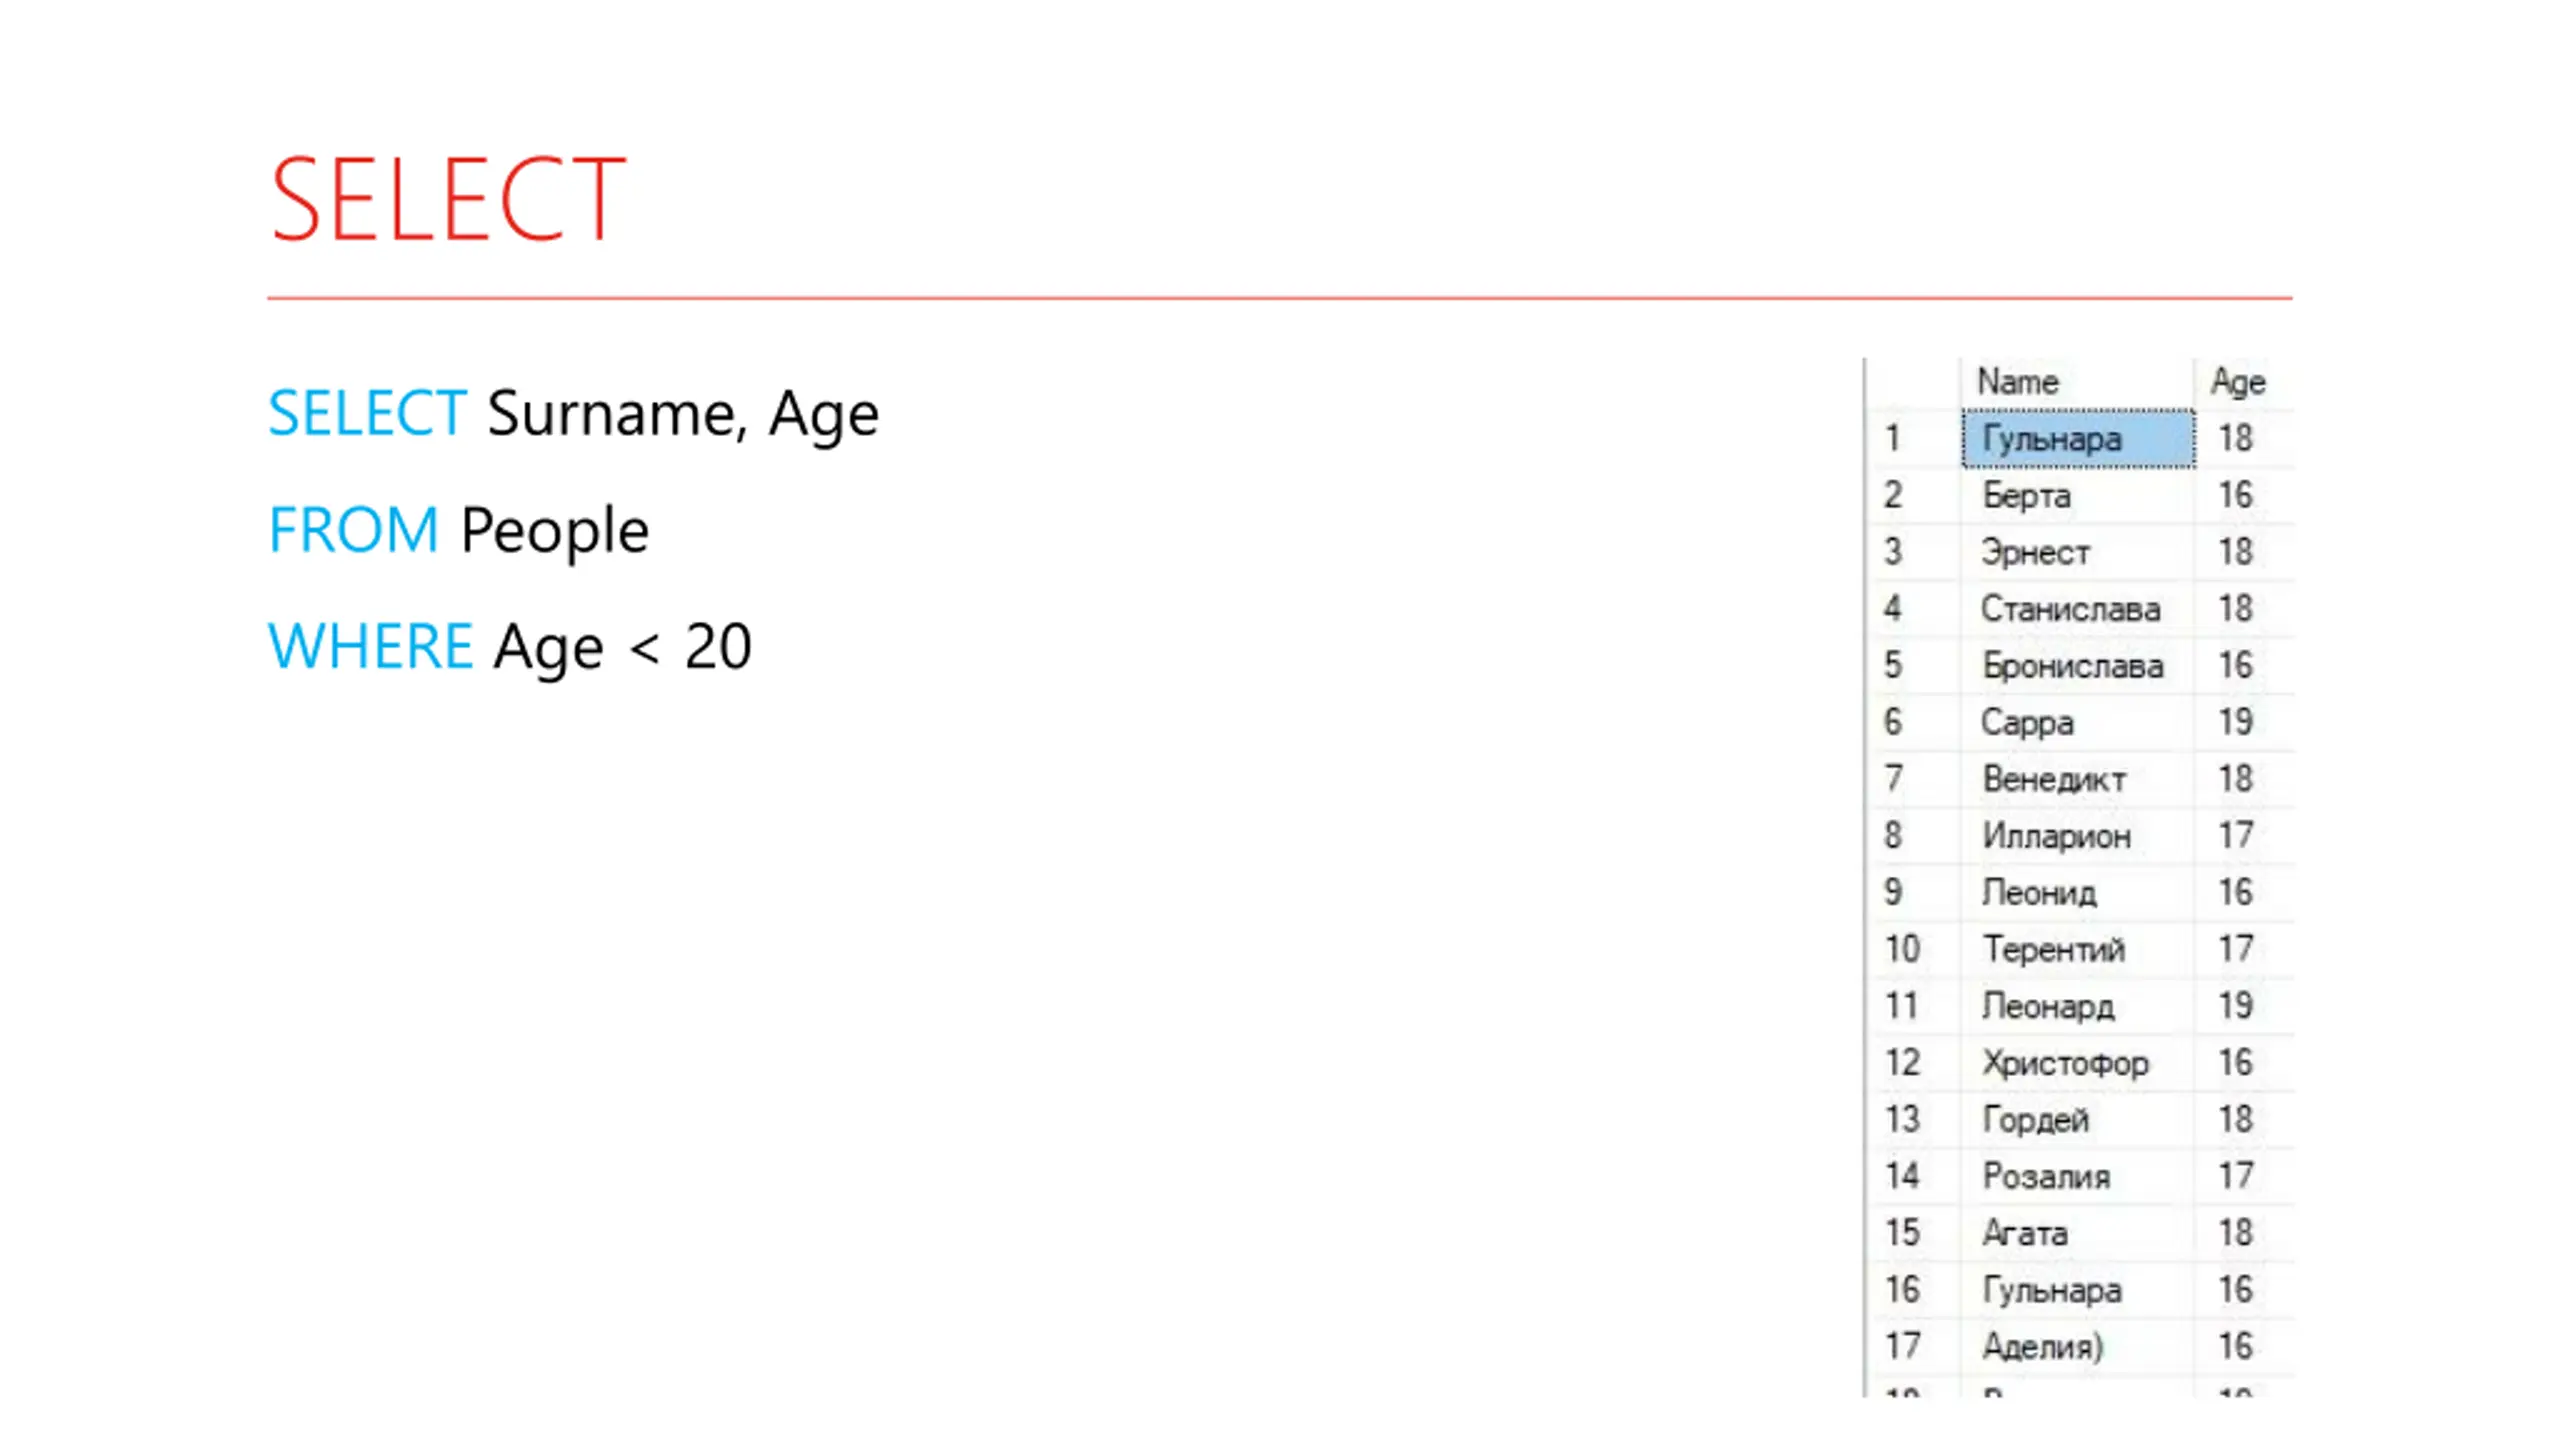Screen dimensions: 2560x1440
Task: Select the Бронислава name cell
Action: click(2077, 665)
